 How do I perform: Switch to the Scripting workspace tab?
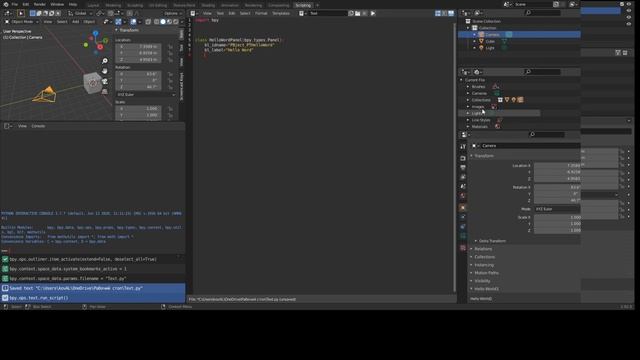(x=303, y=5)
